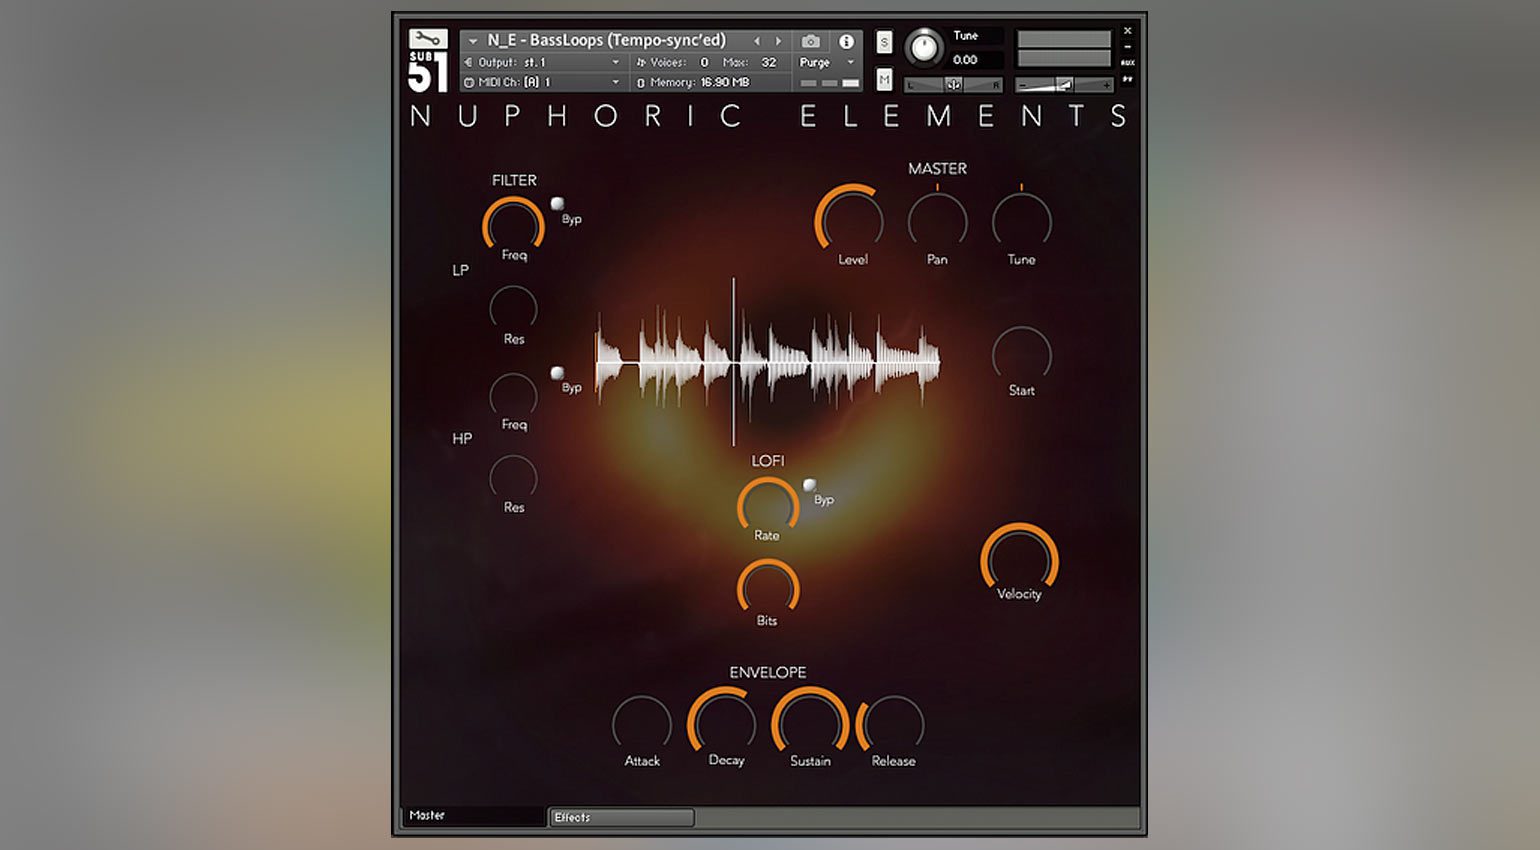The width and height of the screenshot is (1540, 850).
Task: Toggle the LP filter Byp switch
Action: (x=557, y=204)
